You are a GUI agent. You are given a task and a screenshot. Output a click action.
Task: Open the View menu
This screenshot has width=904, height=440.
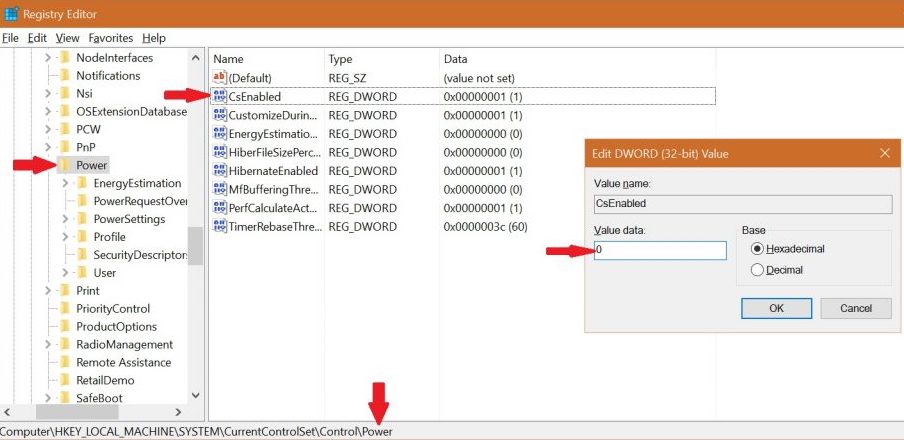pos(67,38)
